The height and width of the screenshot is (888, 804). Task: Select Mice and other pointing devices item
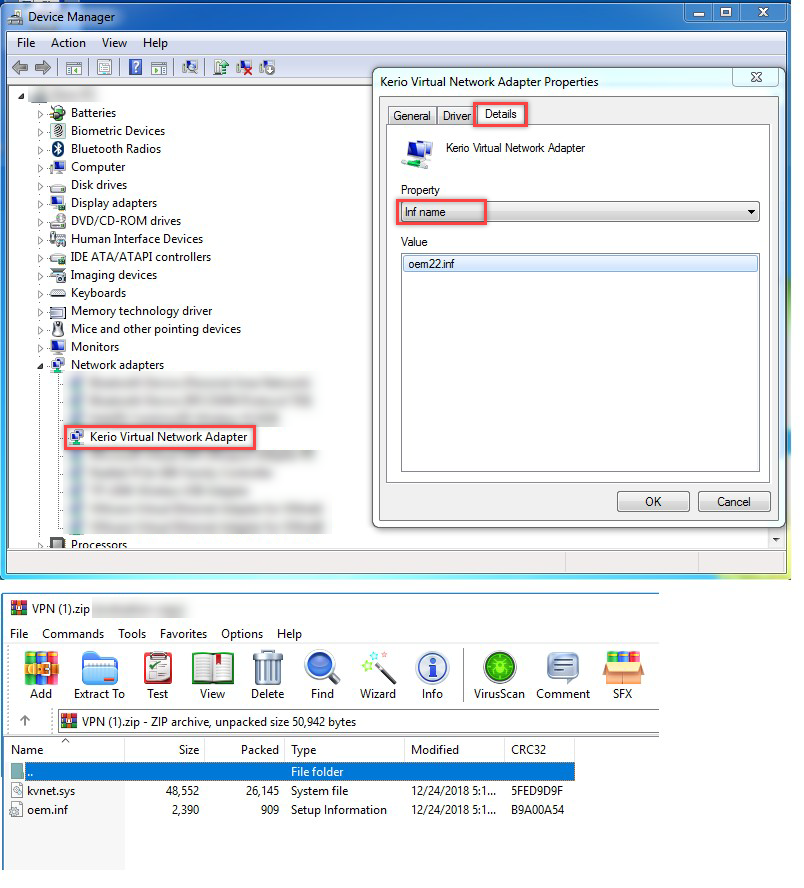click(156, 329)
